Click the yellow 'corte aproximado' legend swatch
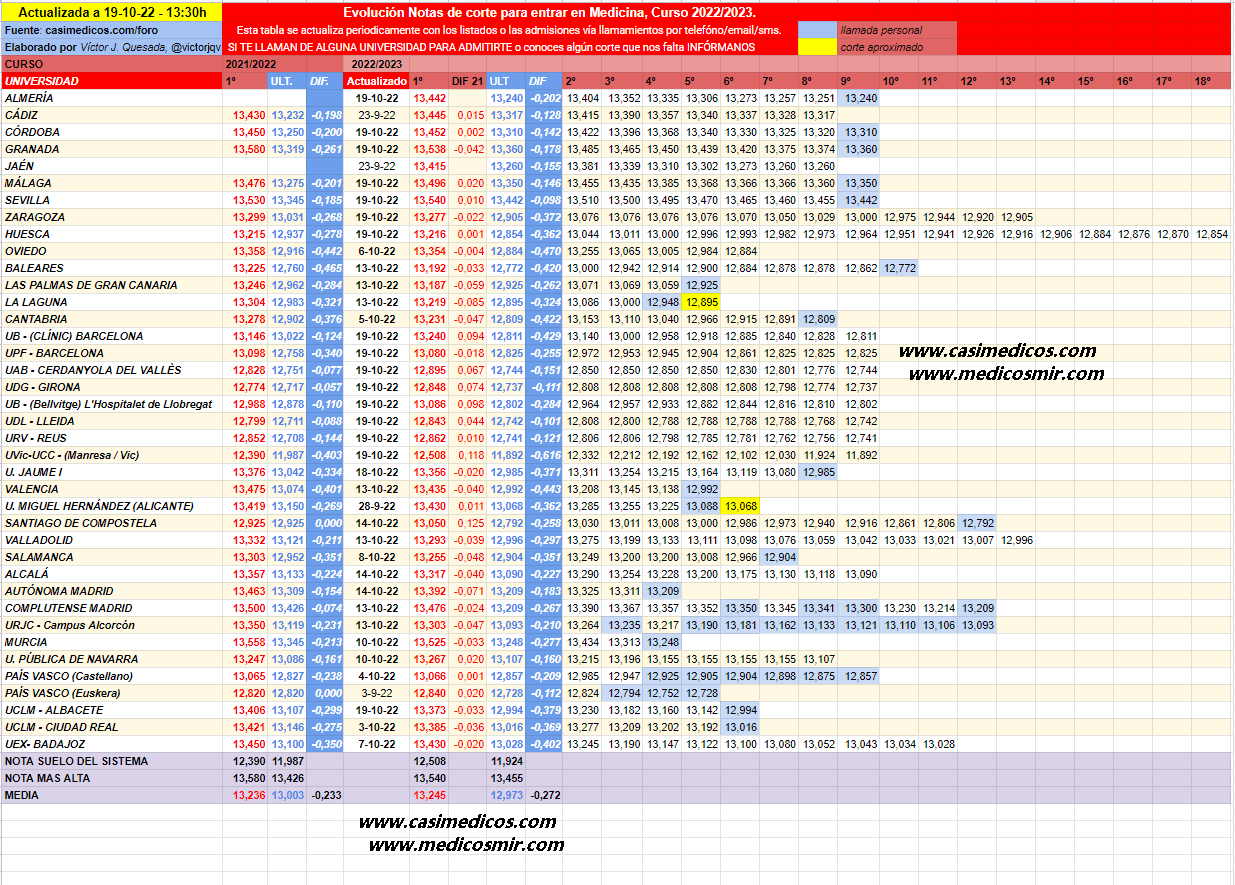 (x=817, y=47)
